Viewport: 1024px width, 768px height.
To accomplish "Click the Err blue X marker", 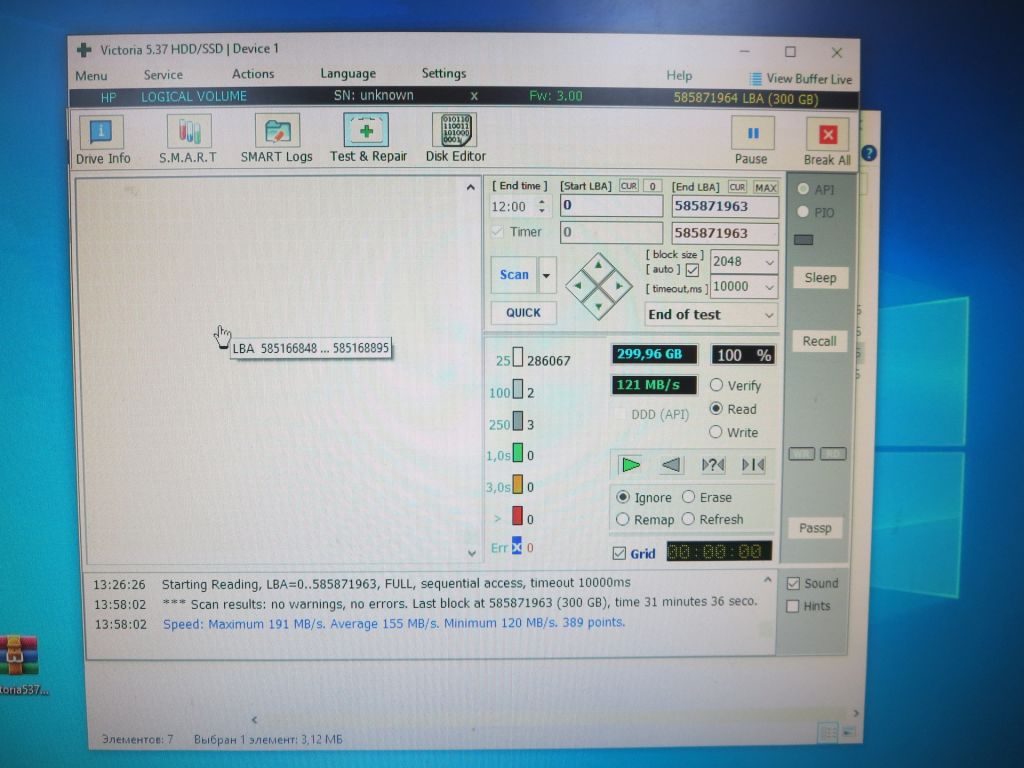I will [517, 546].
